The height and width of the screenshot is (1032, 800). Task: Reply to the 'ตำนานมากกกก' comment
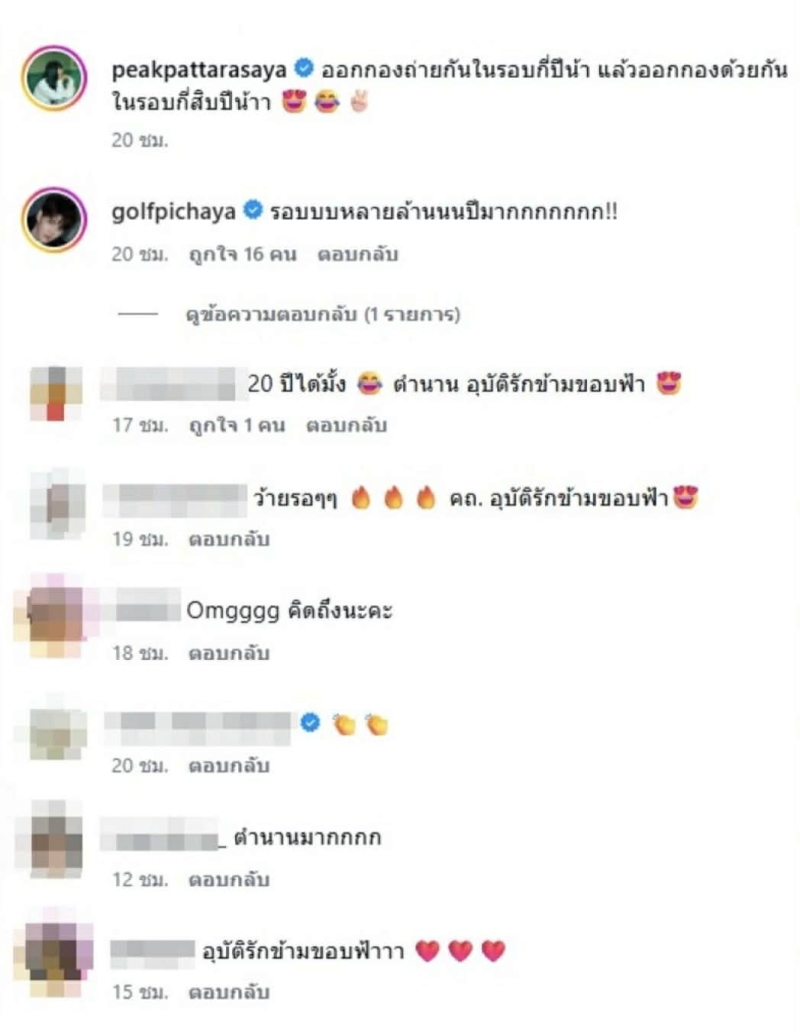pyautogui.click(x=229, y=879)
